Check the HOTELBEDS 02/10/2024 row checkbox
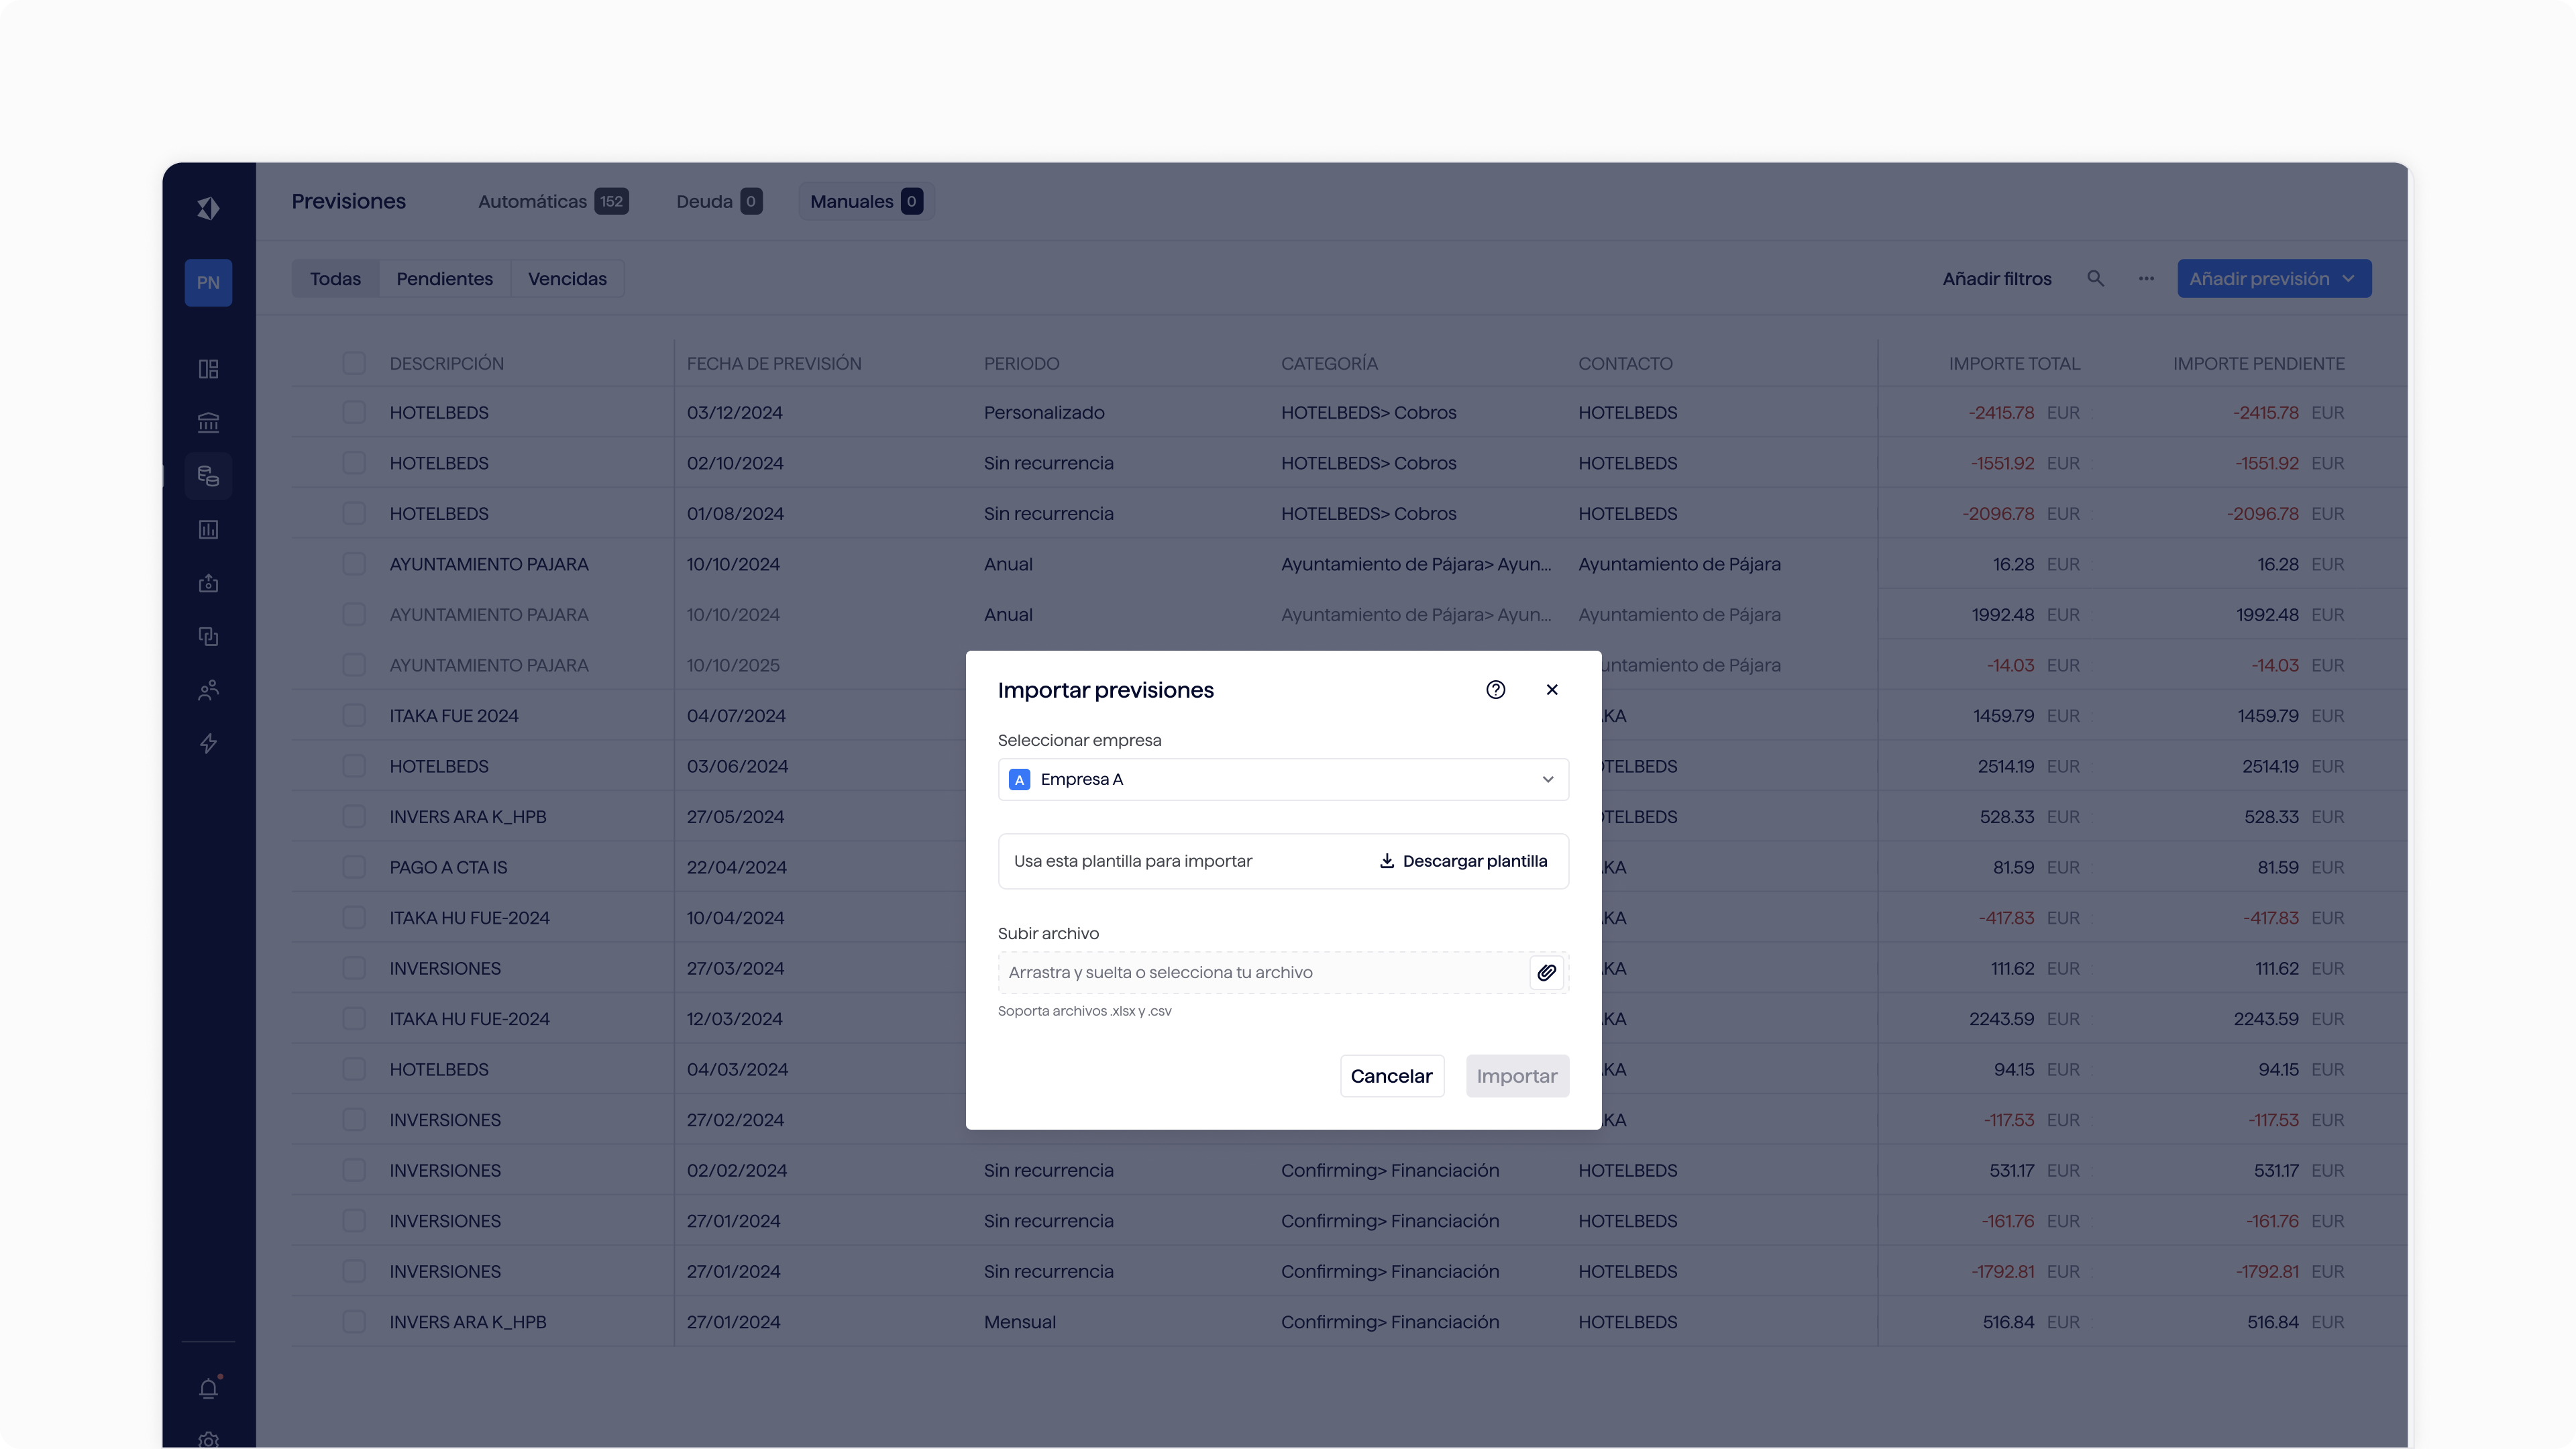The image size is (2576, 1449). pyautogui.click(x=354, y=463)
